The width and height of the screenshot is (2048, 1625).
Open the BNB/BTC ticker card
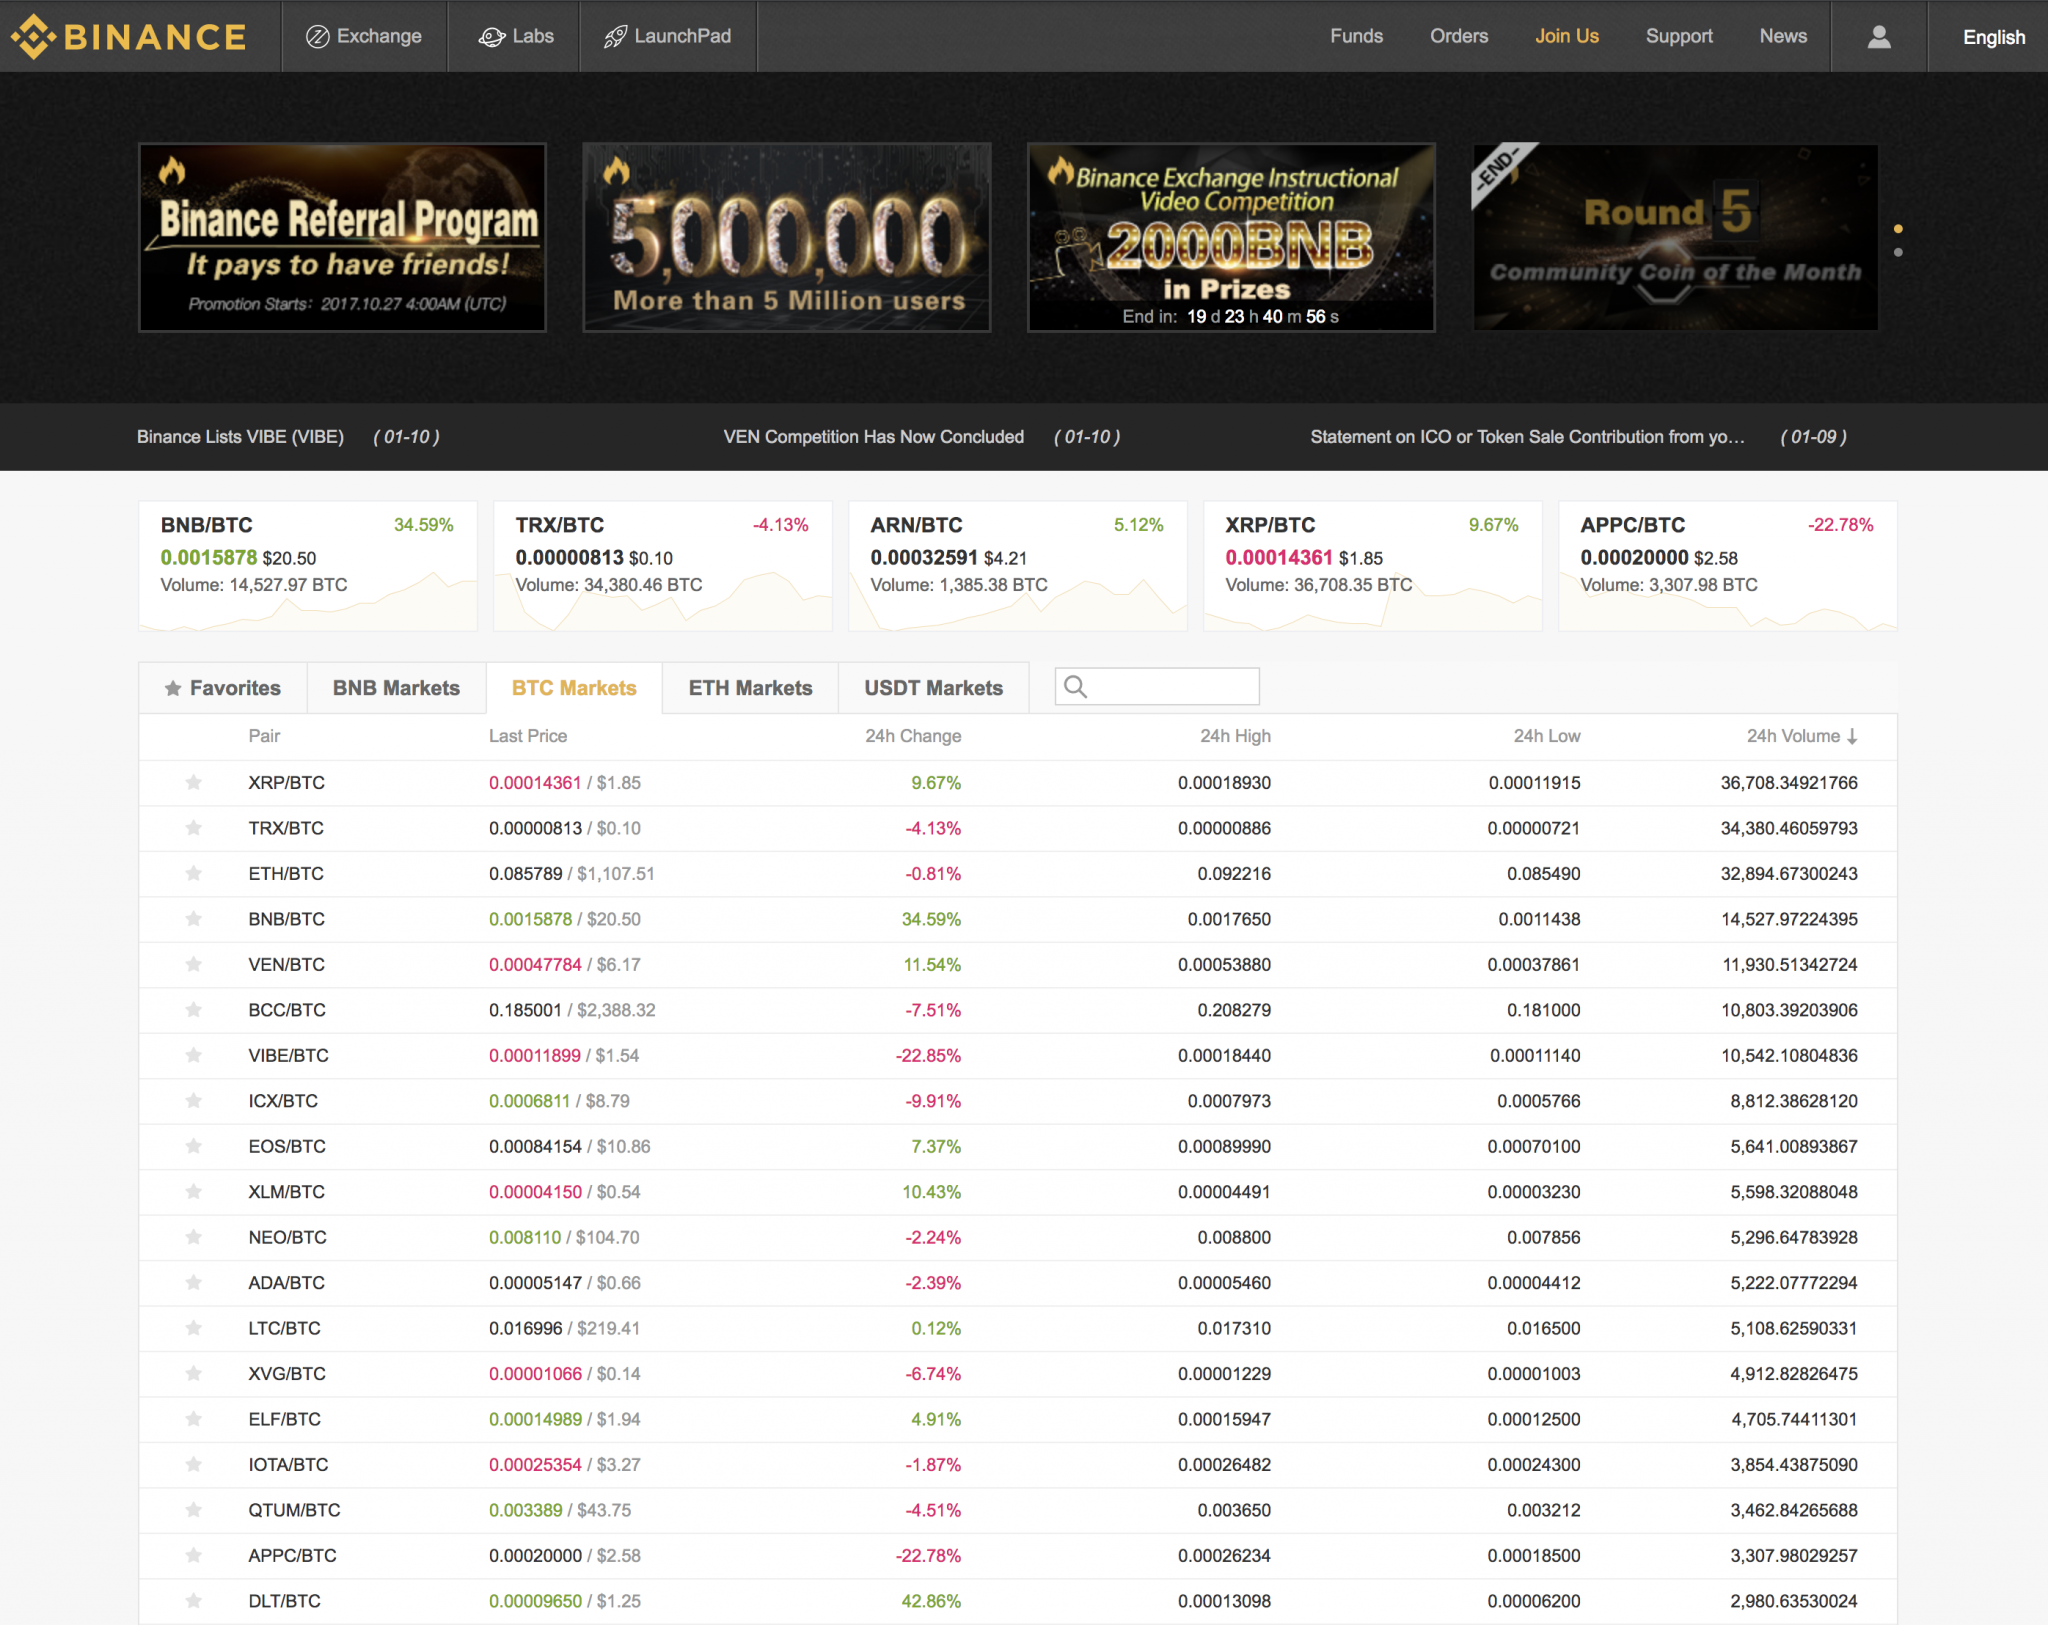pyautogui.click(x=308, y=566)
